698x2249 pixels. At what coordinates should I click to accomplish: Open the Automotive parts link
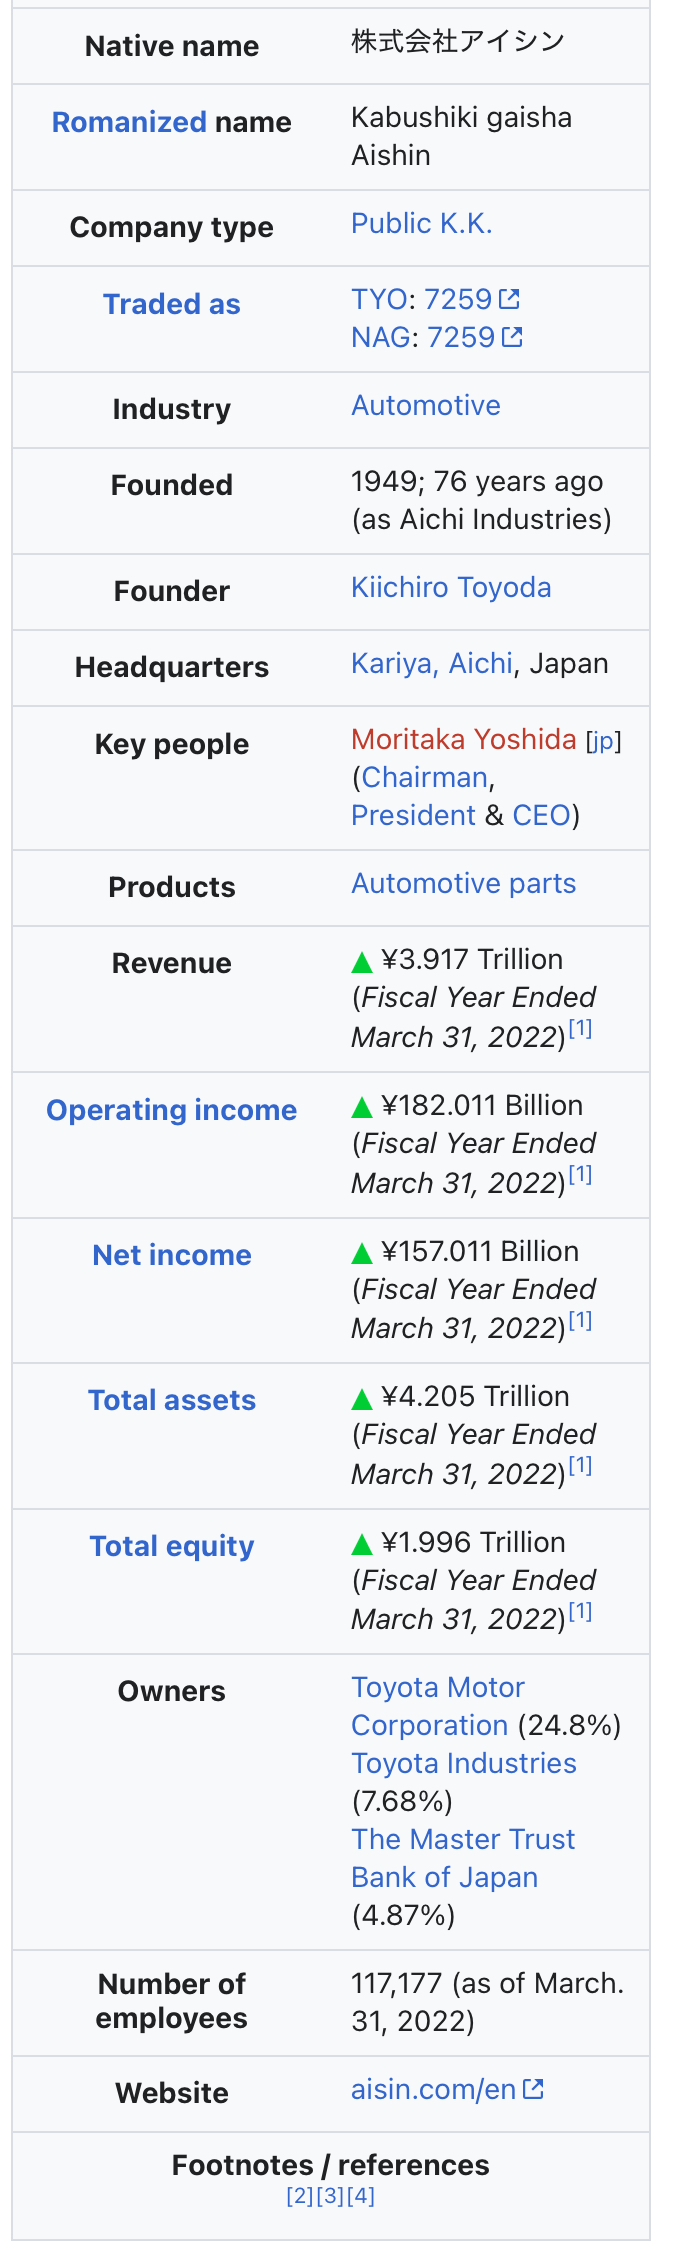coord(463,883)
